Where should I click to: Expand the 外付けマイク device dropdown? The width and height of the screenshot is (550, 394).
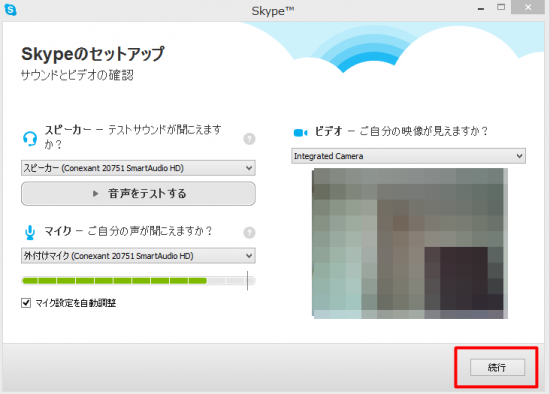point(138,256)
